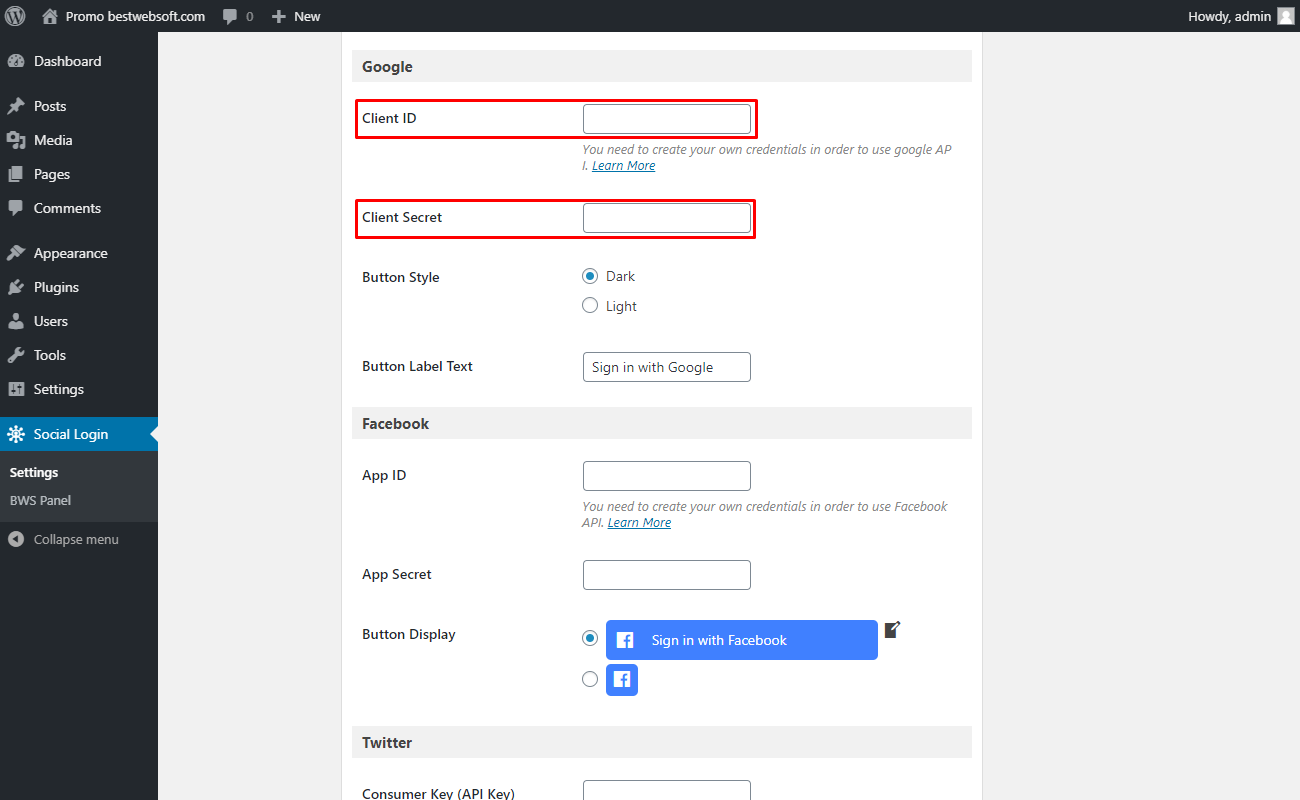This screenshot has width=1300, height=800.
Task: Click the App Secret label
Action: tap(397, 575)
